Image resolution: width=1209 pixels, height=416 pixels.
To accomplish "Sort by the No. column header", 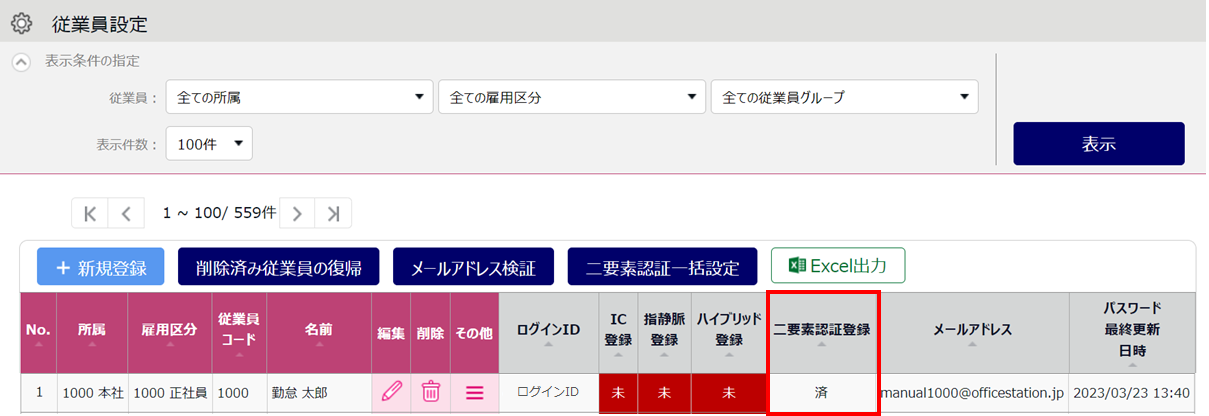I will [39, 333].
